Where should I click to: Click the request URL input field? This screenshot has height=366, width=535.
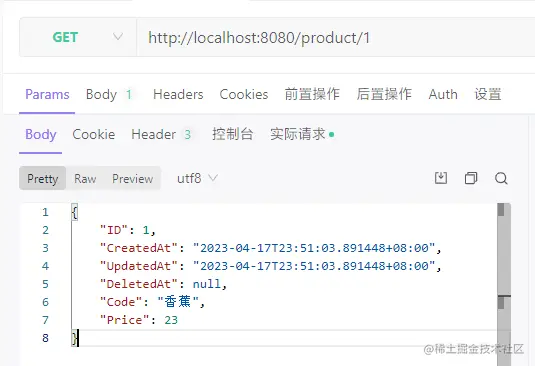tap(336, 38)
